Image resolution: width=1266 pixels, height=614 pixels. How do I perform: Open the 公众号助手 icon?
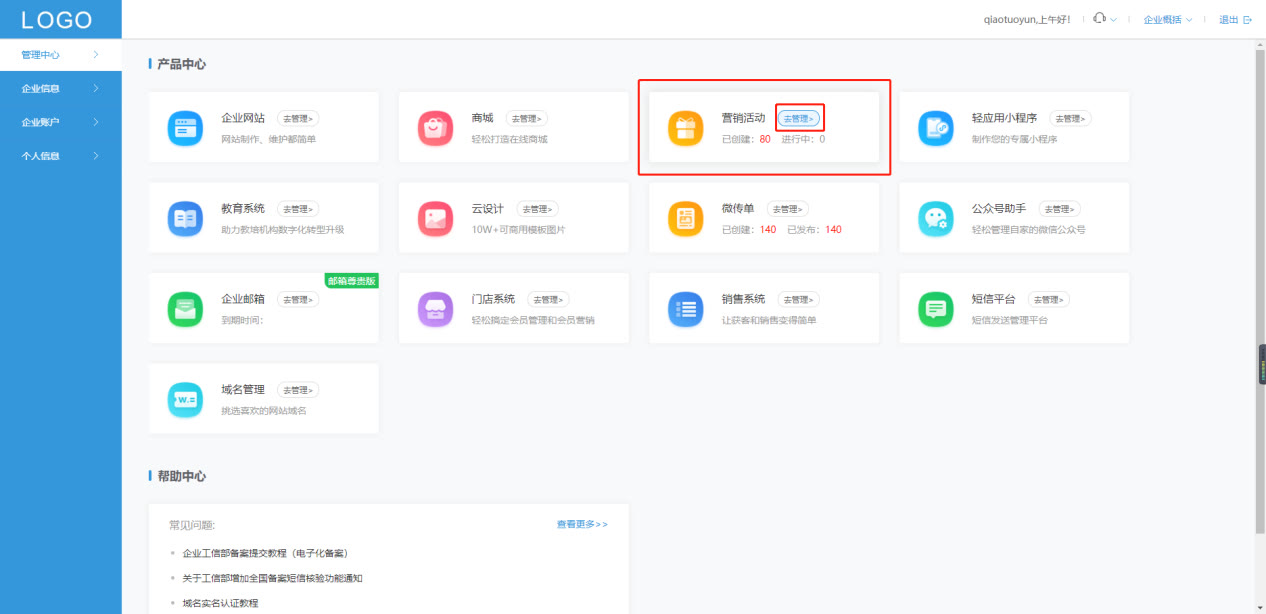coord(935,218)
